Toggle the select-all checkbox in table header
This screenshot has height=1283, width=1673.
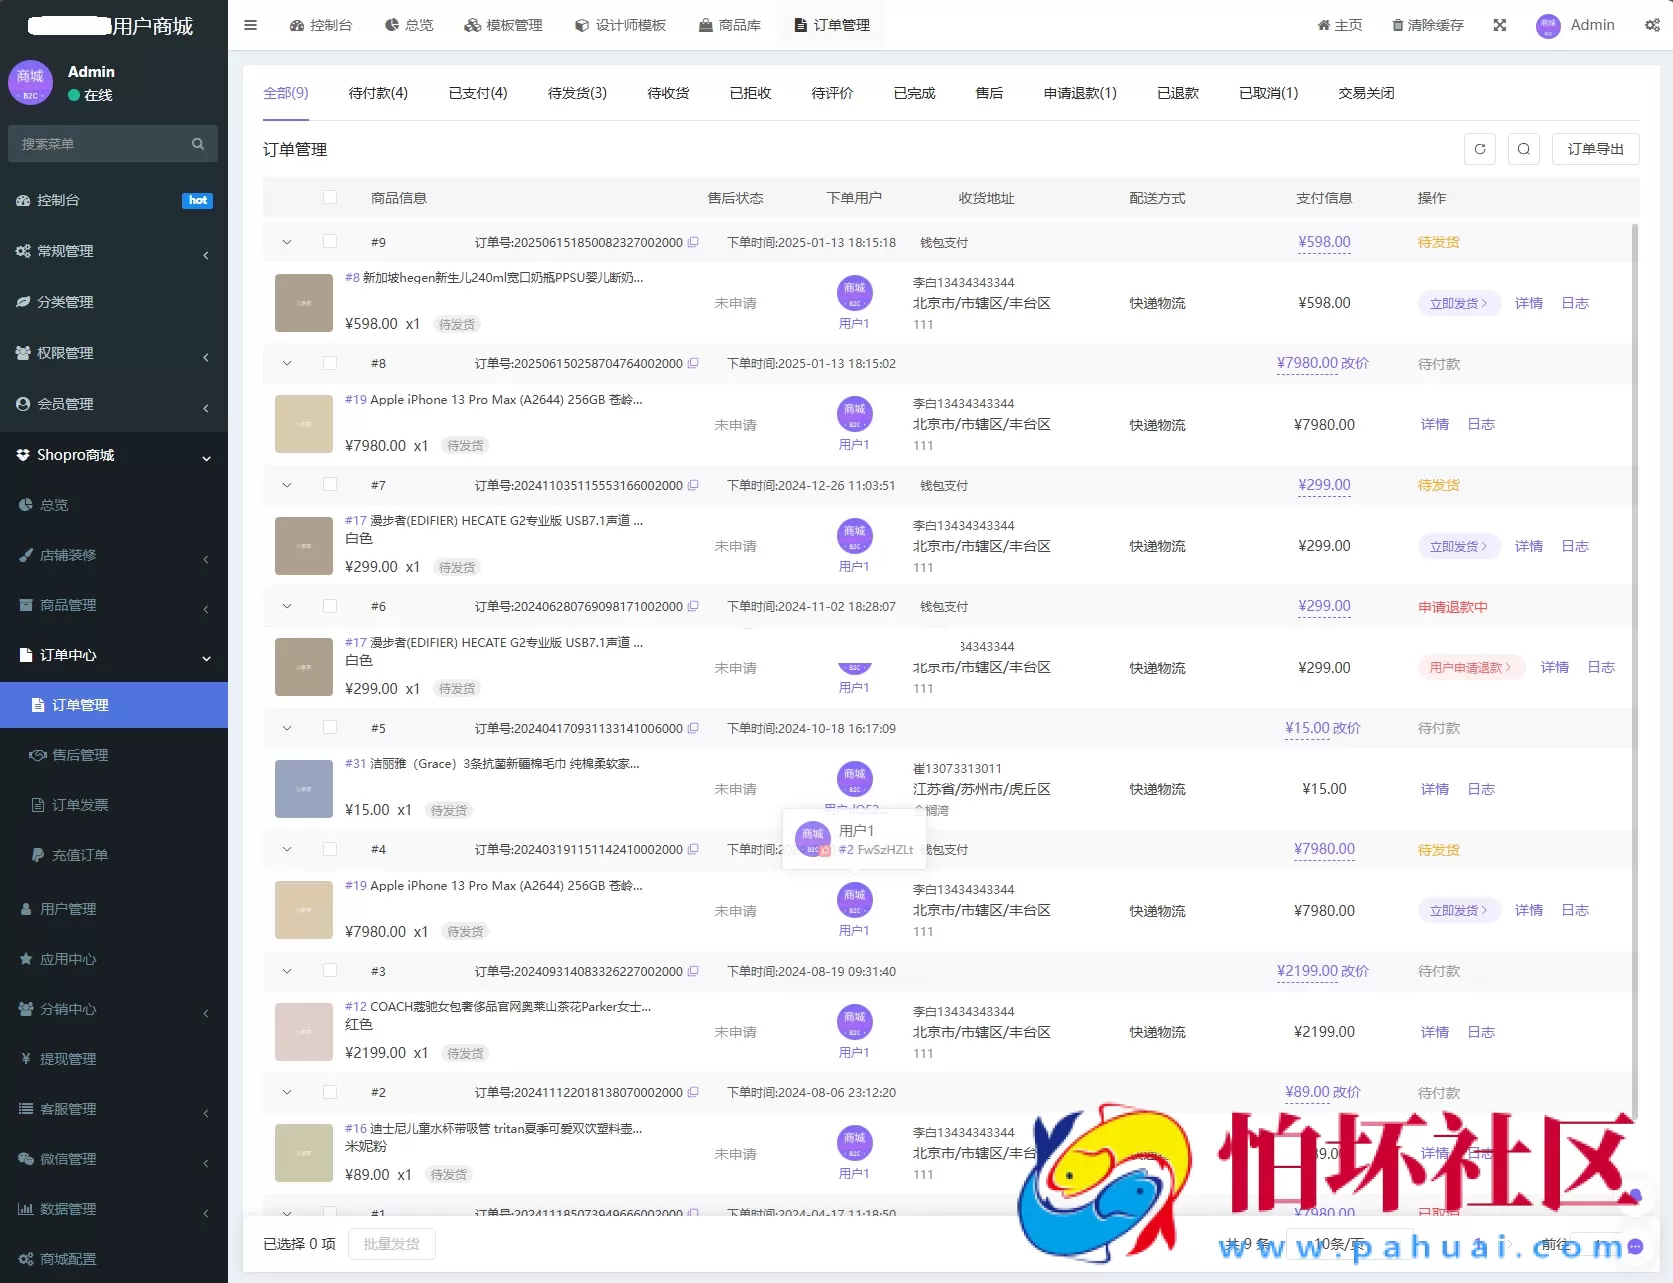pyautogui.click(x=331, y=197)
